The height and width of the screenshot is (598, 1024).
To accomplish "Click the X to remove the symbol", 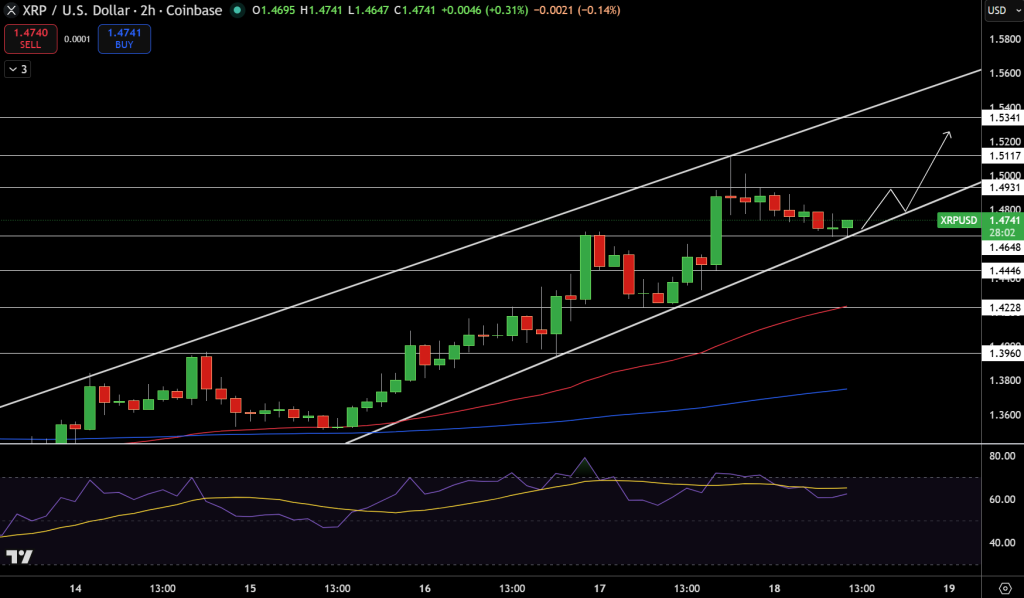I will pyautogui.click(x=9, y=9).
